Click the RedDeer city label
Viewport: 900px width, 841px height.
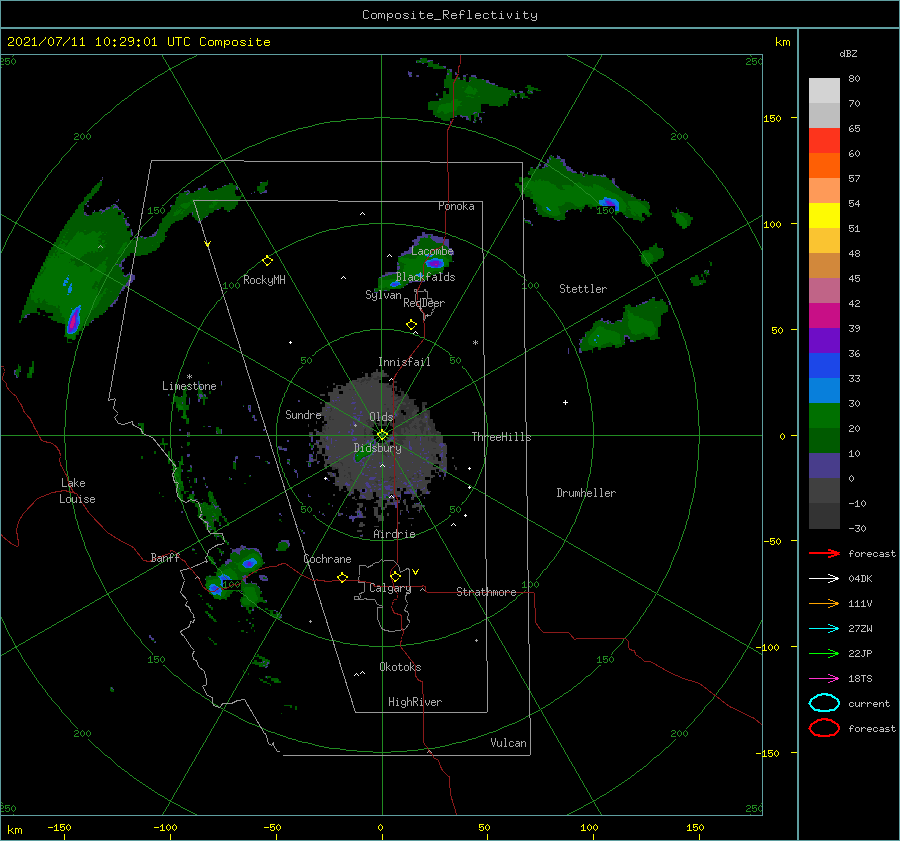pos(424,303)
